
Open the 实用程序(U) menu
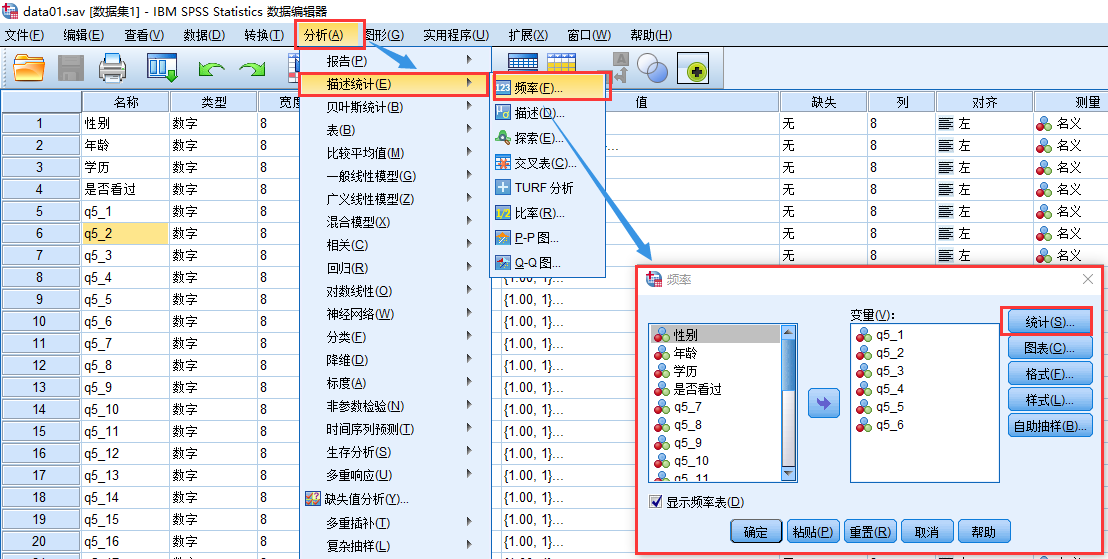coord(456,35)
